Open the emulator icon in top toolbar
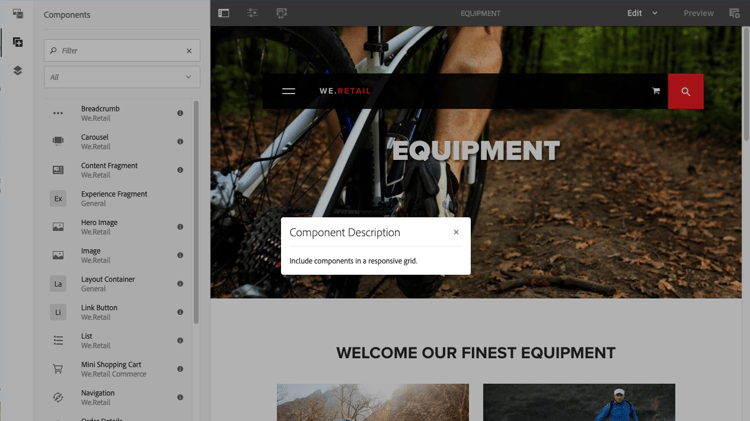This screenshot has width=750, height=421. coord(282,13)
